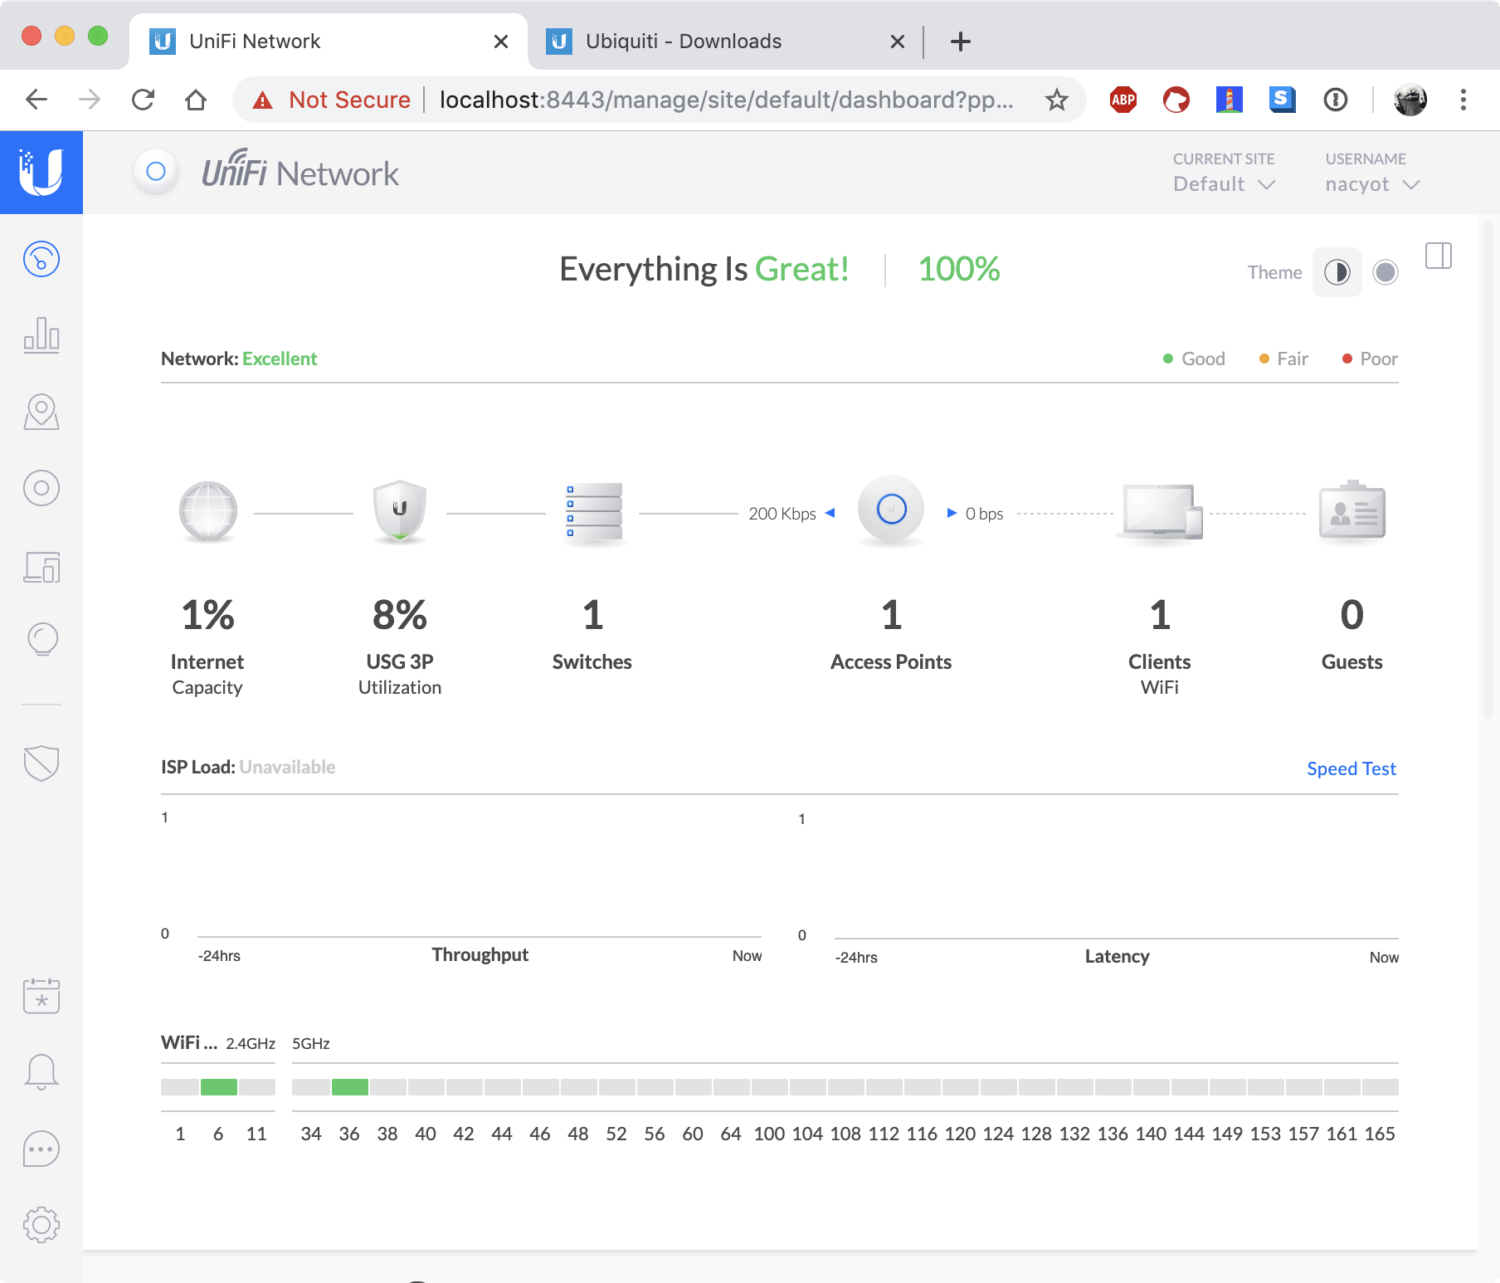Expand the Current Site Default dropdown
Viewport: 1500px width, 1283px height.
click(1224, 184)
